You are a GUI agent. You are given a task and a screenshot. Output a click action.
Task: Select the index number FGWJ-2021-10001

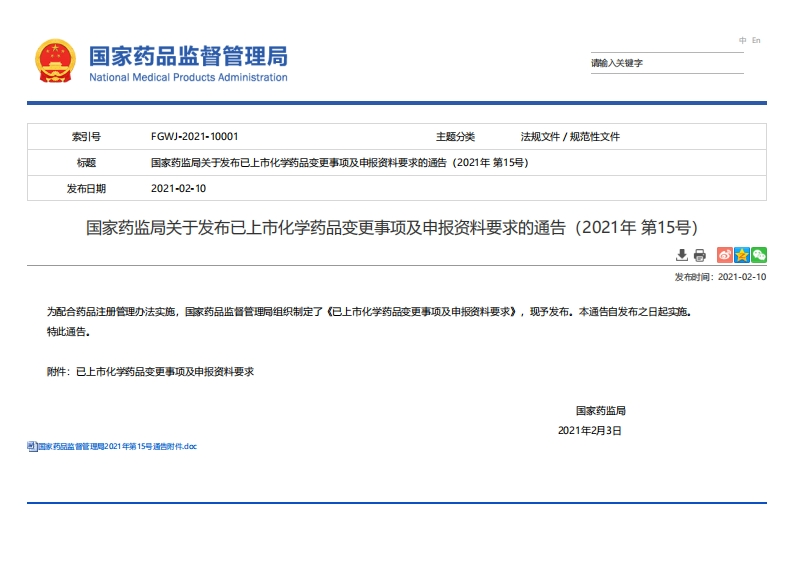(194, 136)
